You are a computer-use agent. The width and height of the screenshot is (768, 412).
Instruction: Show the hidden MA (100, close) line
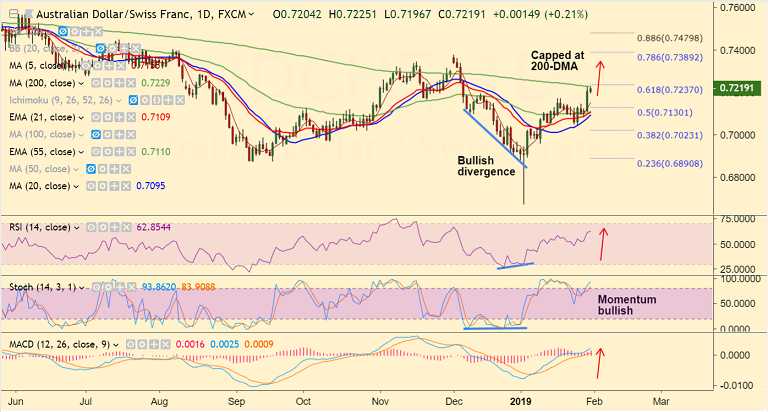tap(96, 135)
